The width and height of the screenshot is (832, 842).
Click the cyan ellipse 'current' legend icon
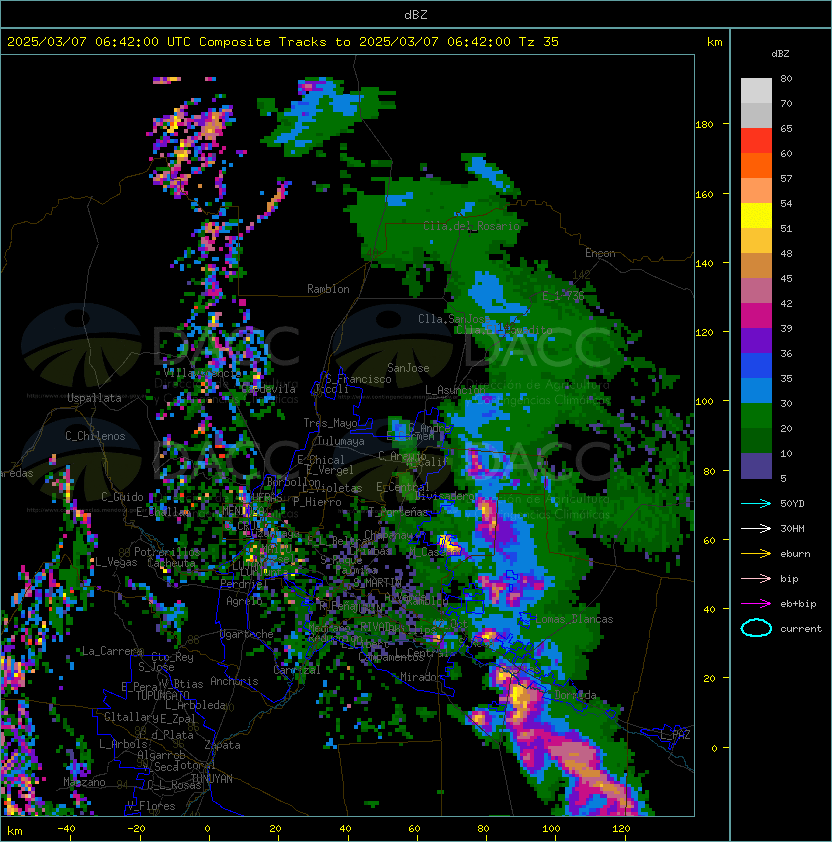(756, 628)
